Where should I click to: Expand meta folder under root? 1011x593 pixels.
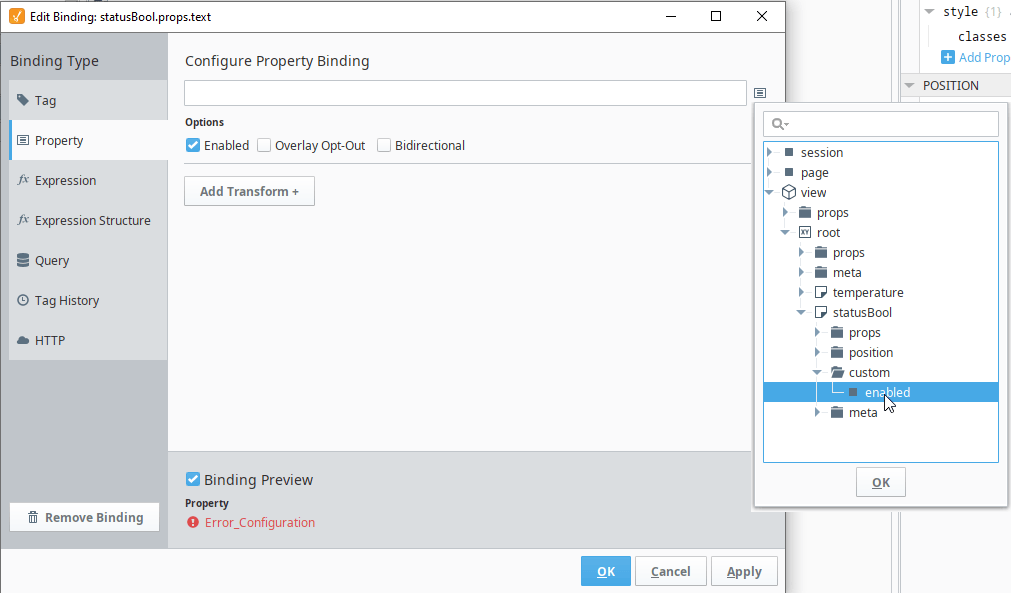coord(801,272)
